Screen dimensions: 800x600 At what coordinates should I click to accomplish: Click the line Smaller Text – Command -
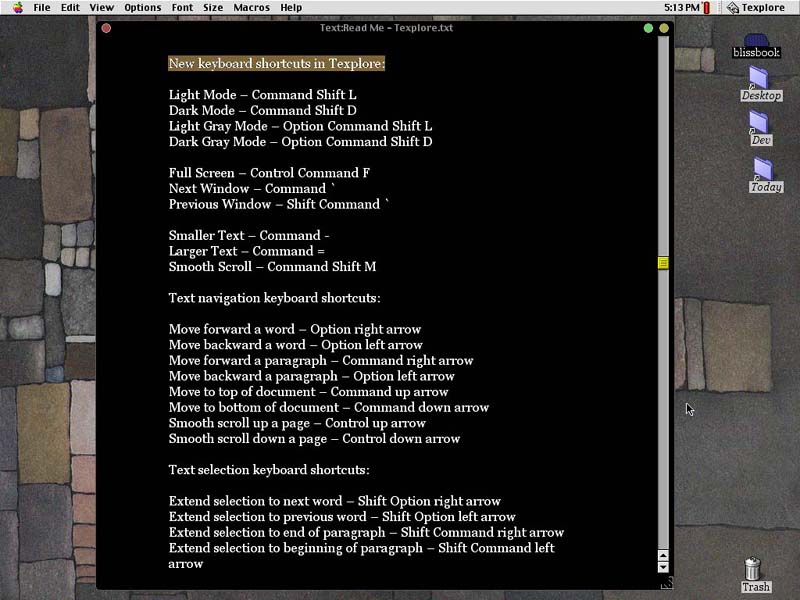(249, 236)
